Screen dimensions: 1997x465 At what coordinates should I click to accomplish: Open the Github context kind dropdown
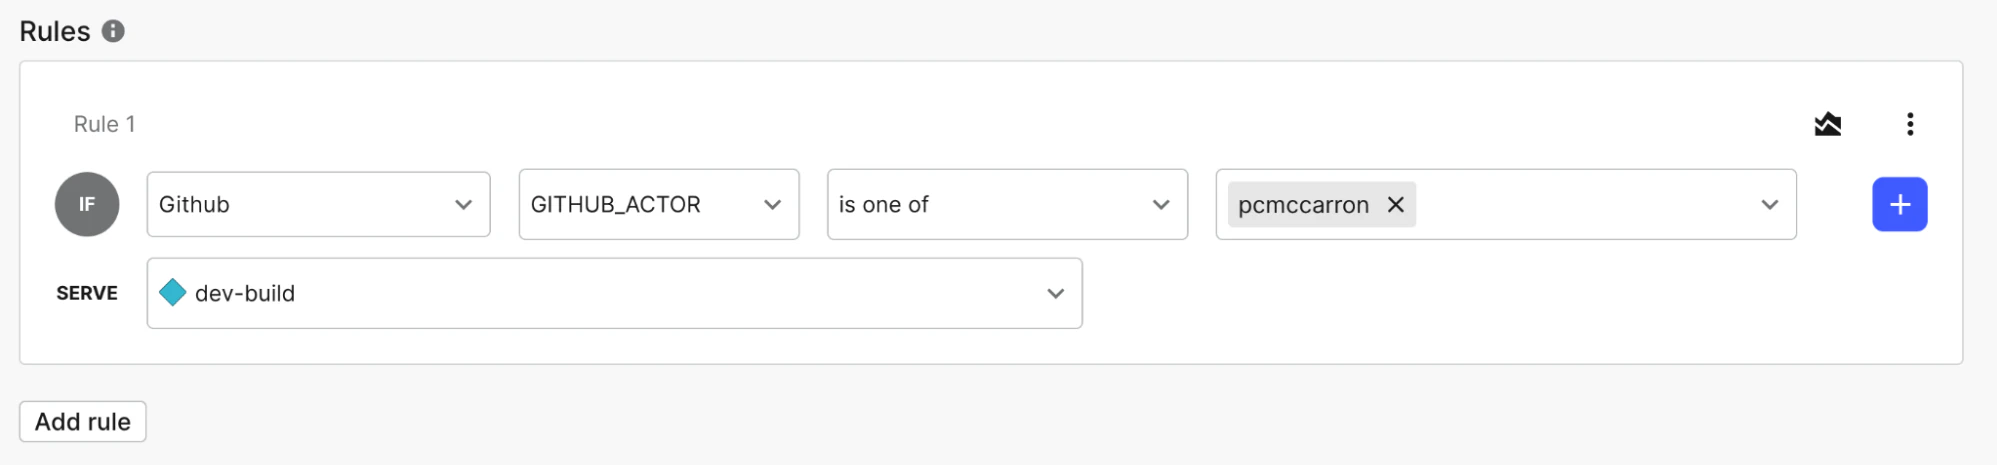(300, 204)
